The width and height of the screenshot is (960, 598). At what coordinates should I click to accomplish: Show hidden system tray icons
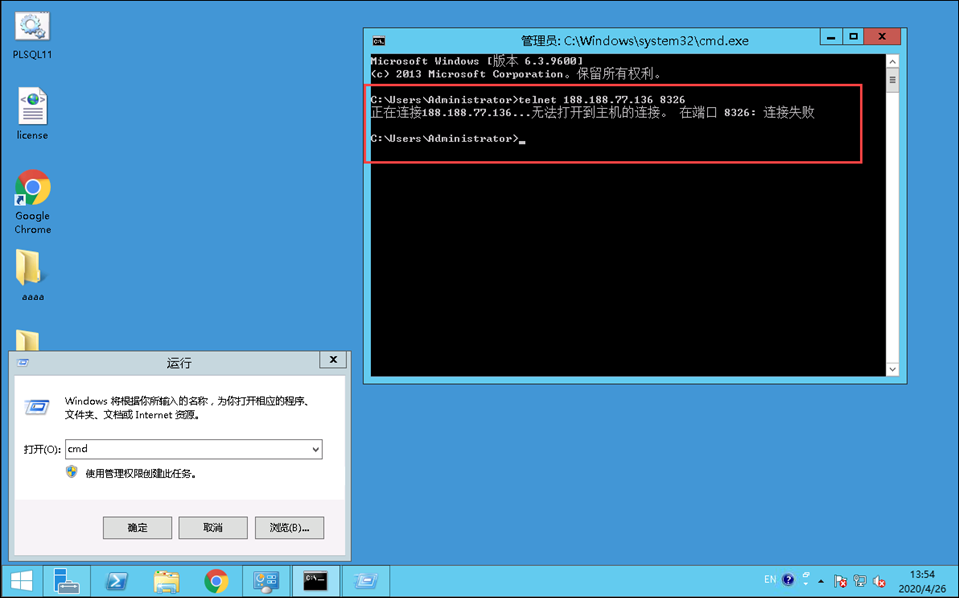coord(821,581)
